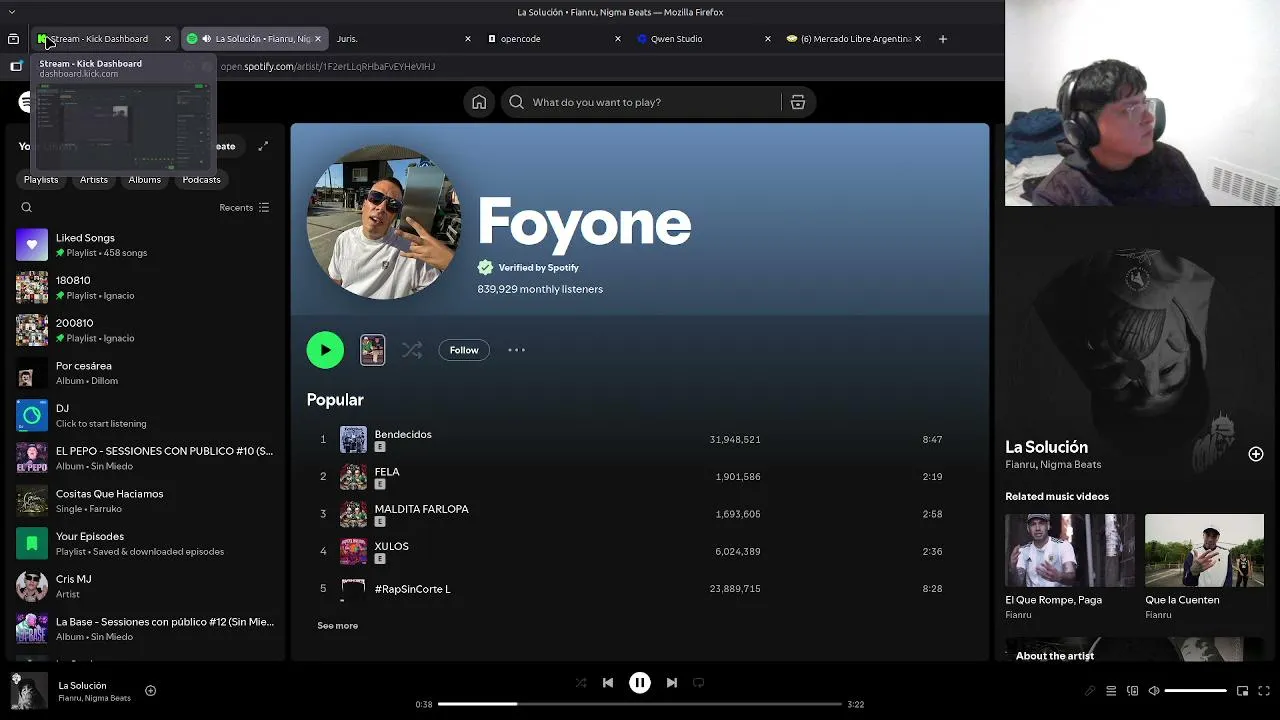The width and height of the screenshot is (1280, 720).
Task: Expand Your Library with the arrows icon
Action: point(263,146)
